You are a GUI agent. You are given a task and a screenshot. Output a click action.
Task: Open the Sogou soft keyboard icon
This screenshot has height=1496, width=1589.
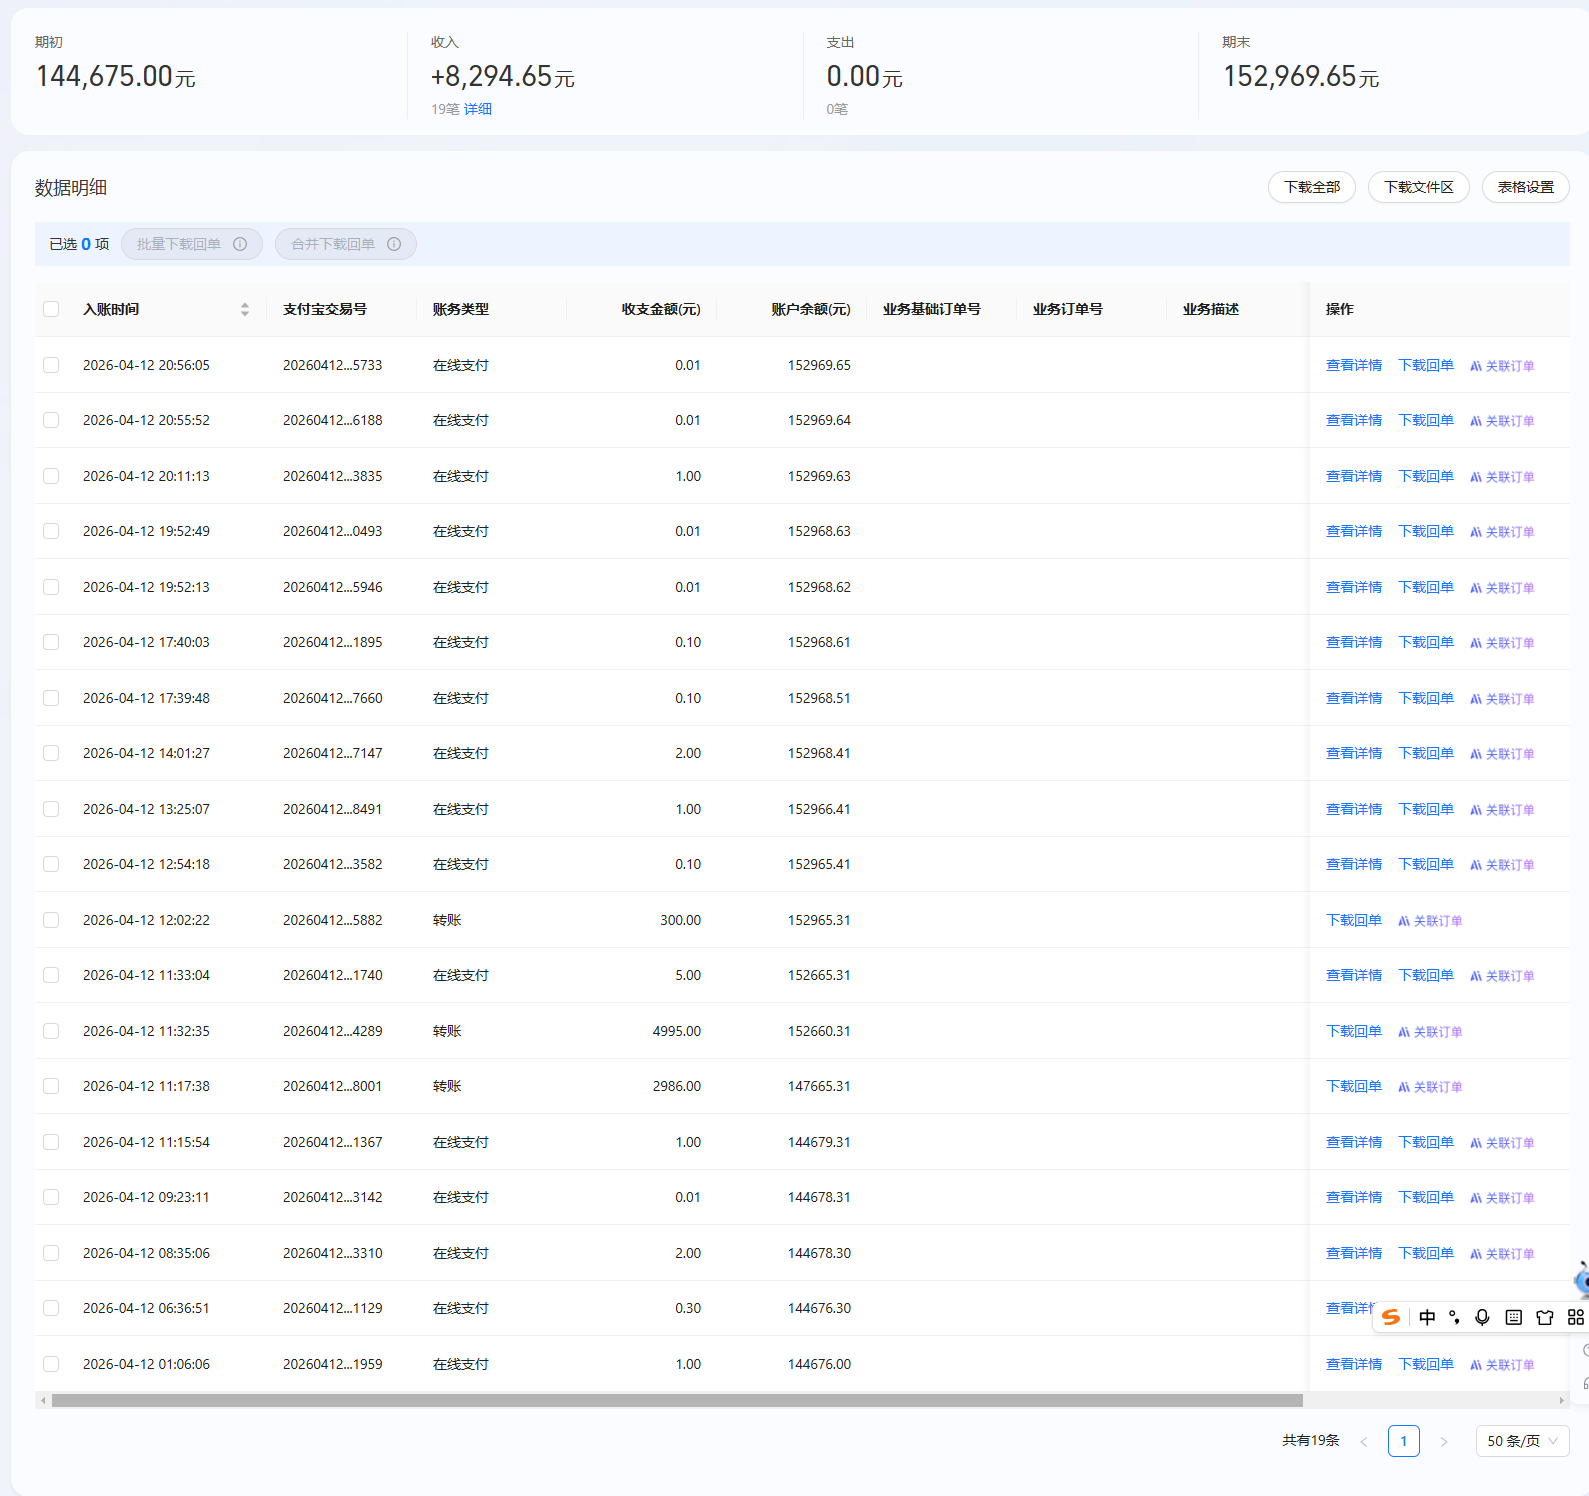pos(1513,1317)
